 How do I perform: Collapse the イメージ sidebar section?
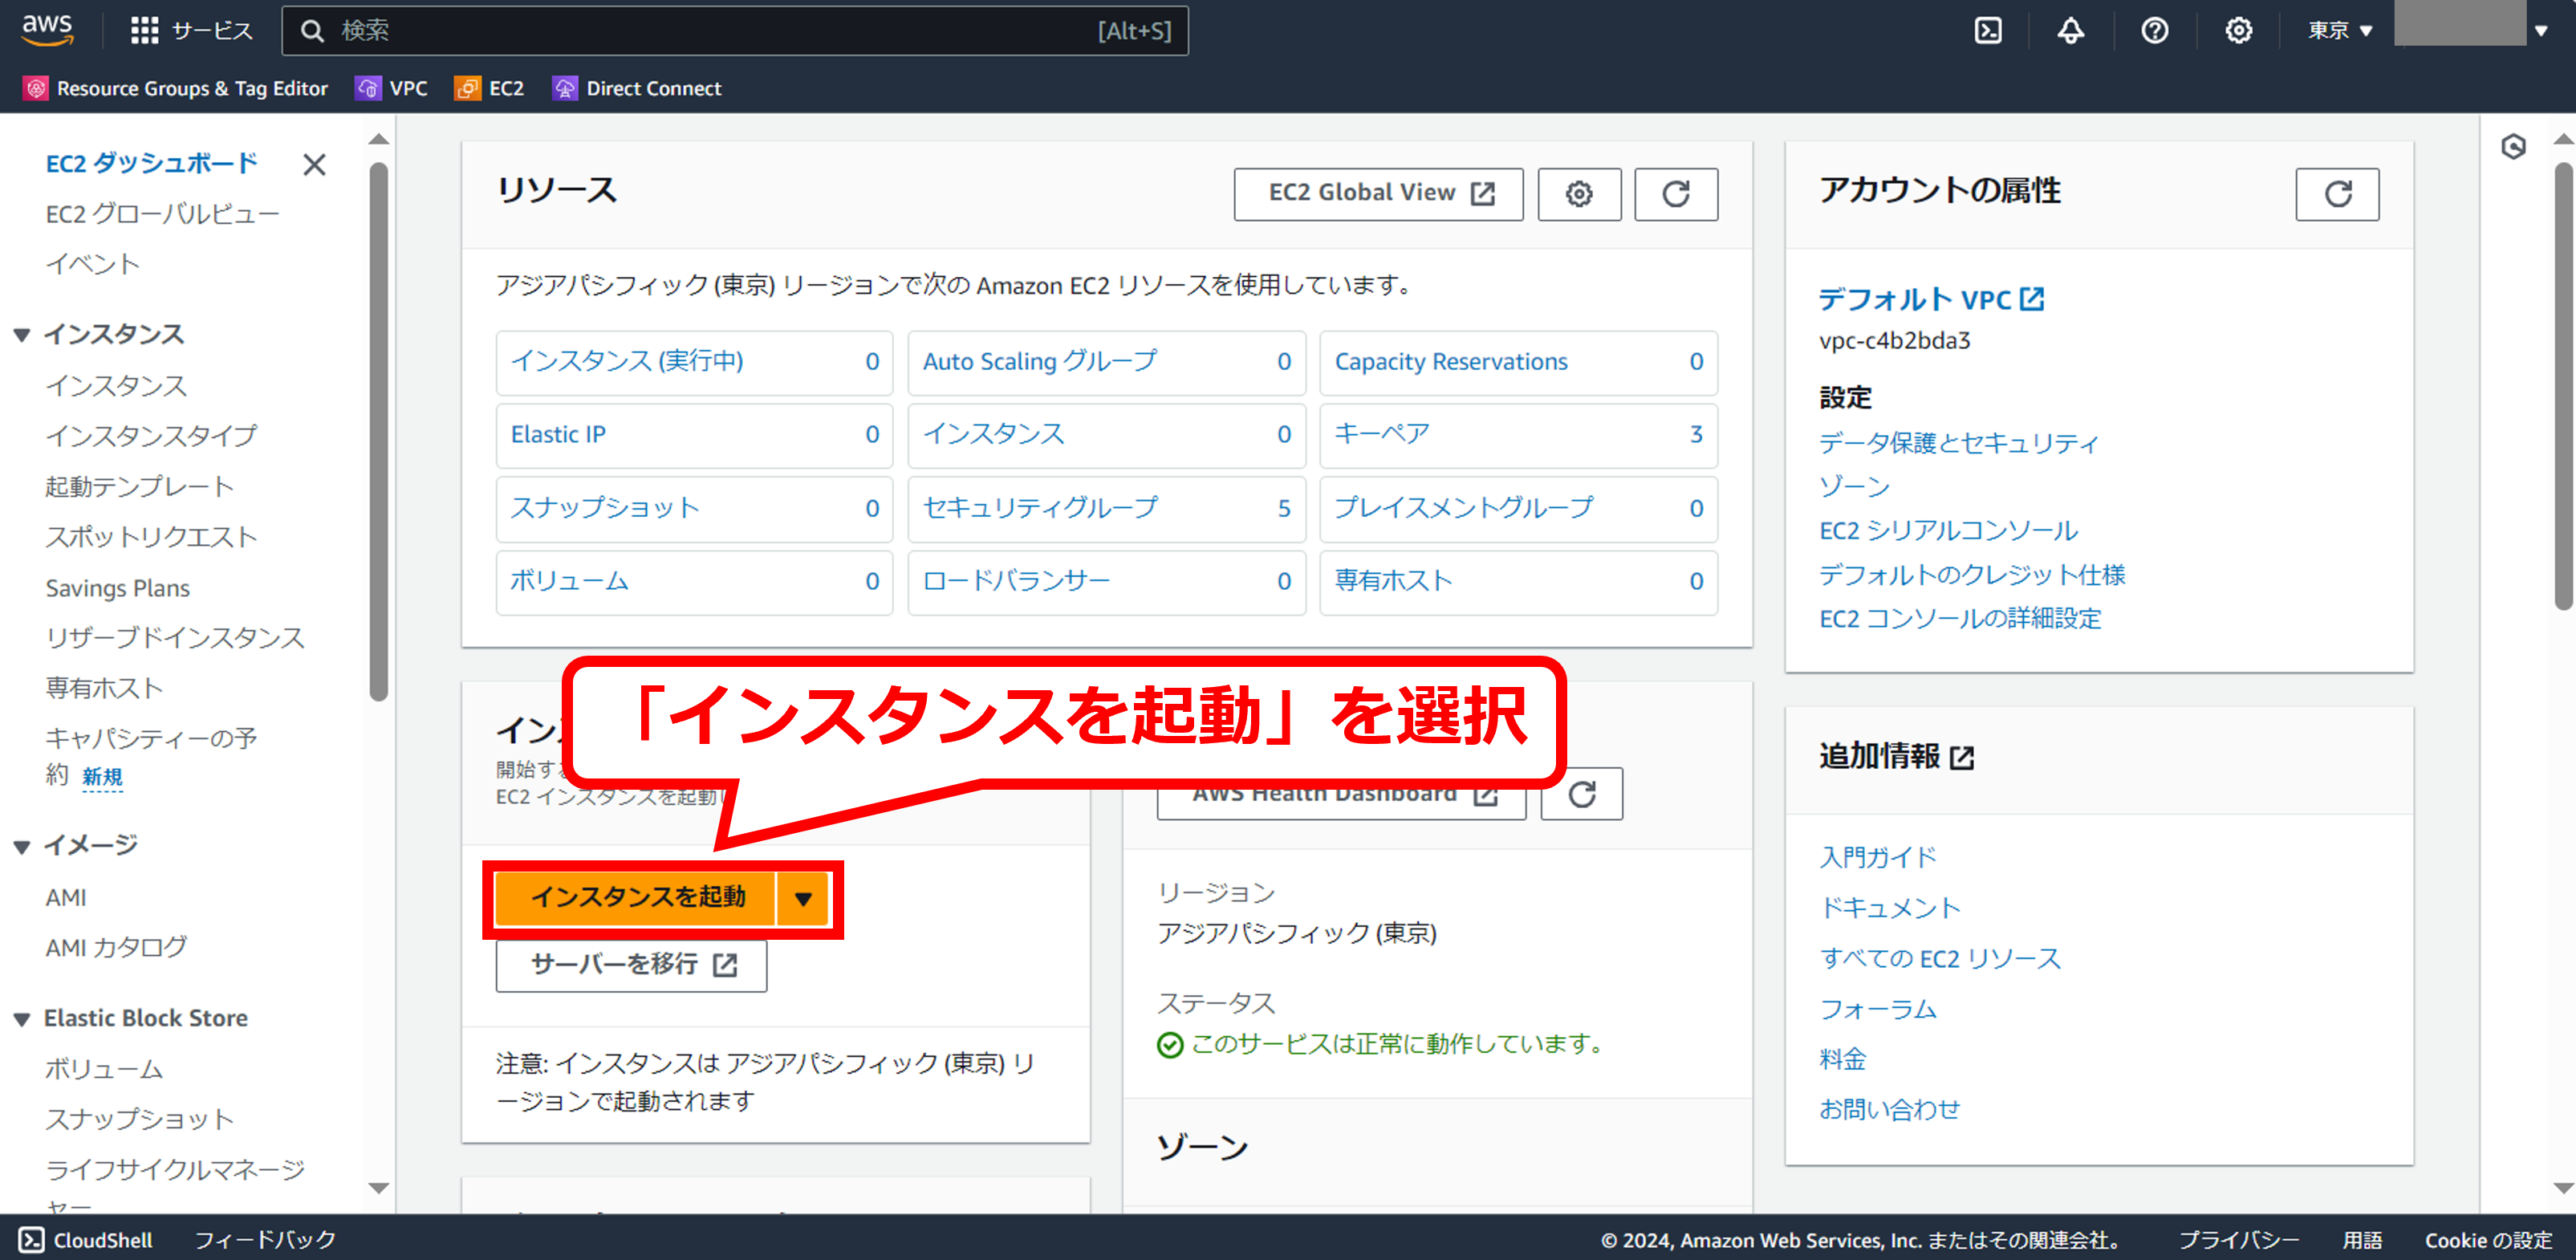click(x=22, y=847)
